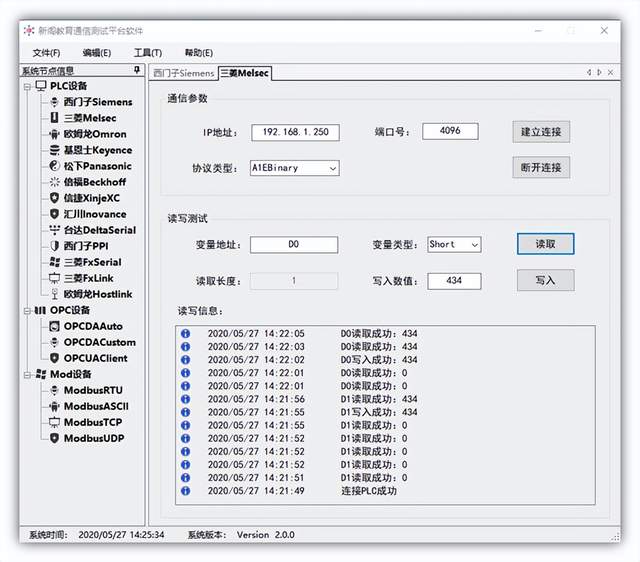Click the 基恩士Keyence node icon
Viewport: 640px width, 562px height.
(54, 150)
